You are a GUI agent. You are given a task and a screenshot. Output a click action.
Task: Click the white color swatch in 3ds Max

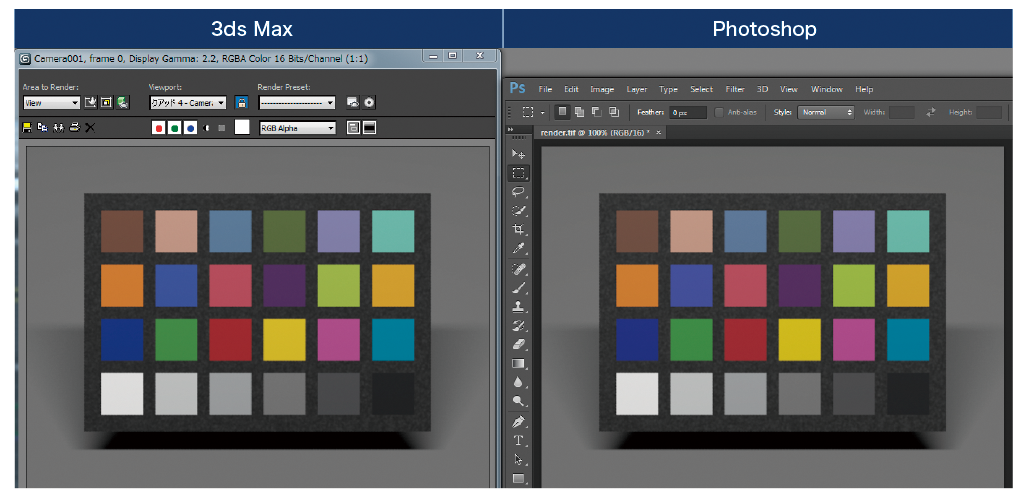click(x=242, y=128)
